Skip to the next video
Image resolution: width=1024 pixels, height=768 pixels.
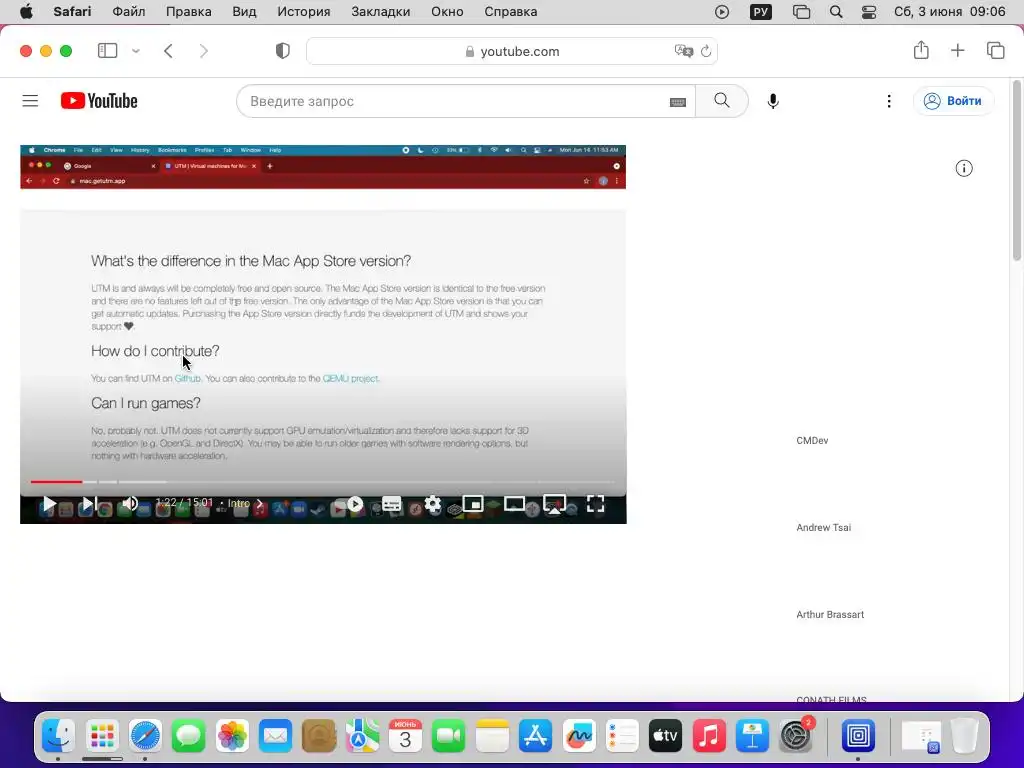pyautogui.click(x=89, y=504)
